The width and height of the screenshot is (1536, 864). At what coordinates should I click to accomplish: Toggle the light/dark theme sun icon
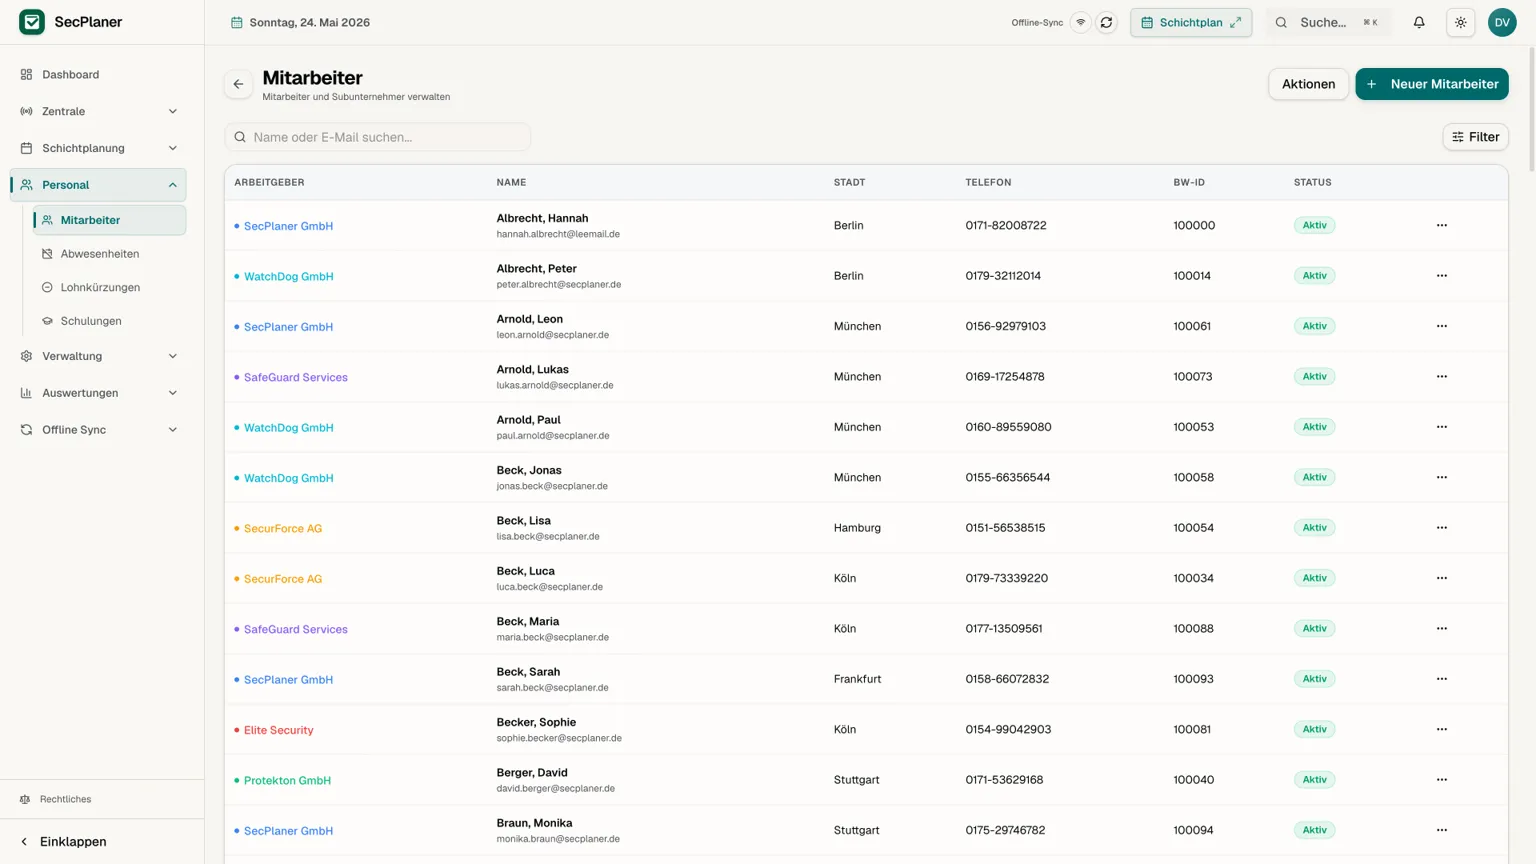[x=1460, y=22]
